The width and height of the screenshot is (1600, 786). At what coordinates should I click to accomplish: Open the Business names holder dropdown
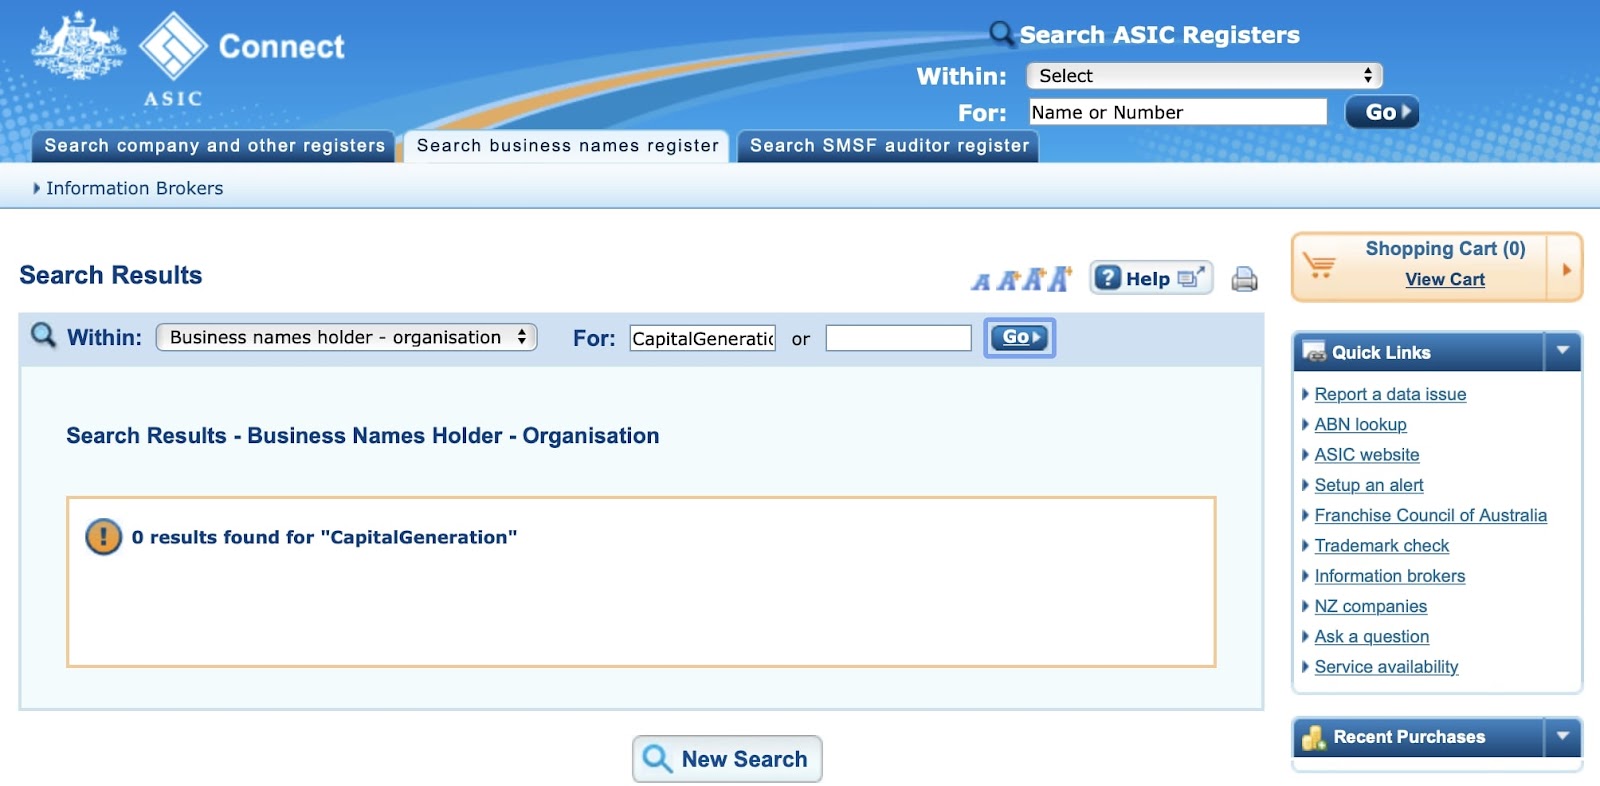346,338
